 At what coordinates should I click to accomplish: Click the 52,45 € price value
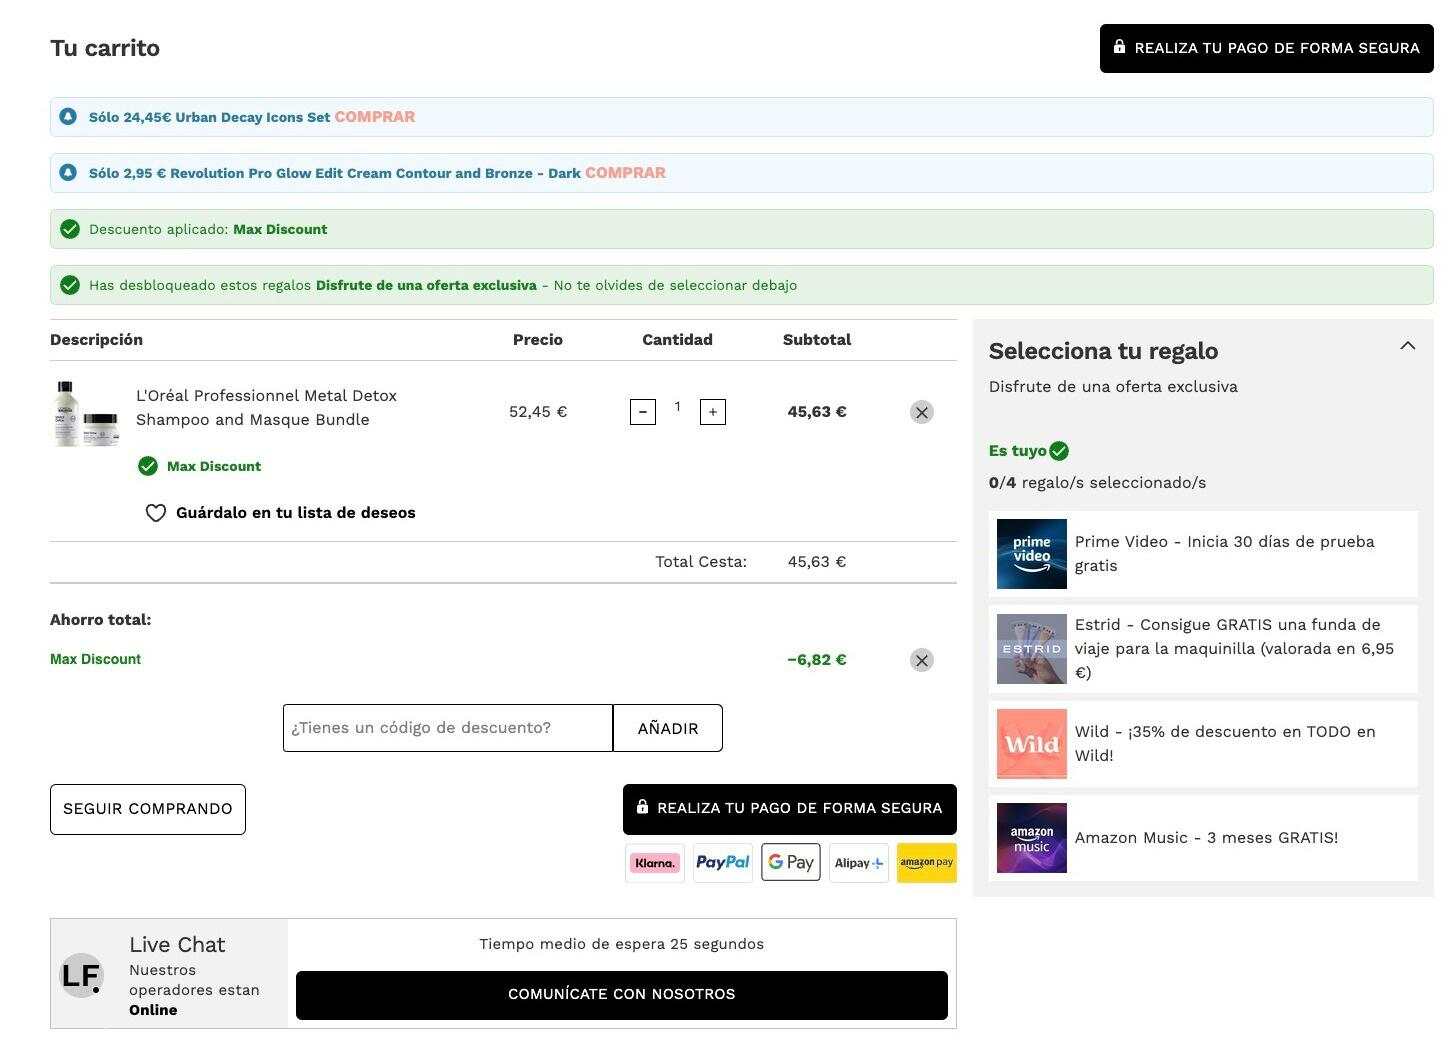(x=538, y=412)
